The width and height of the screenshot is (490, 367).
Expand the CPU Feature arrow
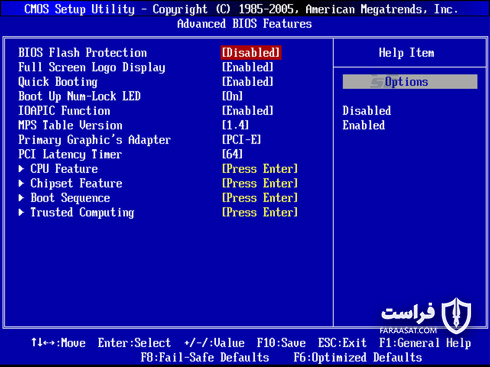pos(21,169)
